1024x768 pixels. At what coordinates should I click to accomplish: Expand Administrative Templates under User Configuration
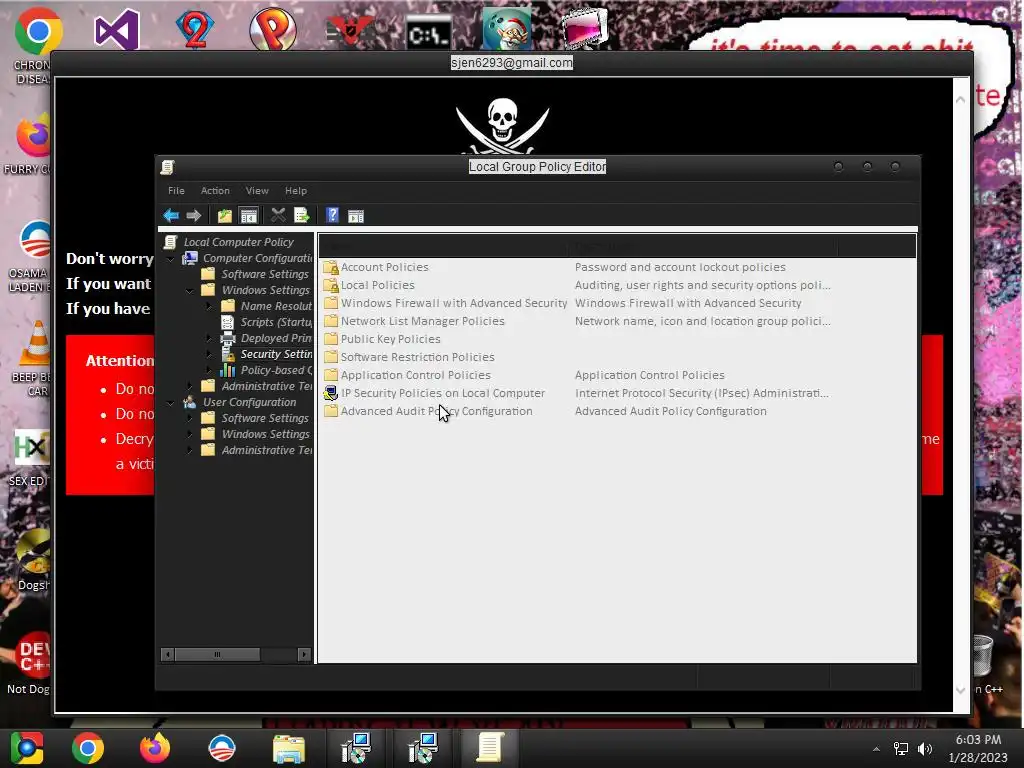pos(190,450)
